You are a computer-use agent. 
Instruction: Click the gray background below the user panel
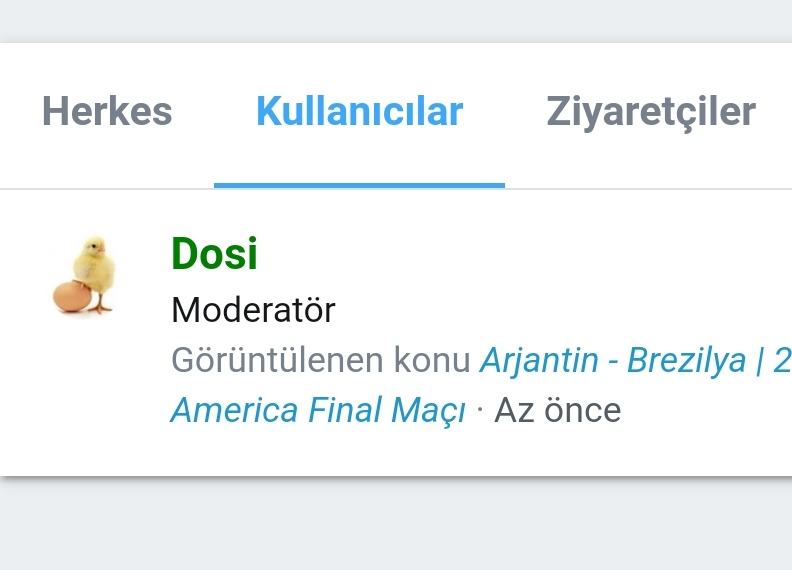coord(396,525)
